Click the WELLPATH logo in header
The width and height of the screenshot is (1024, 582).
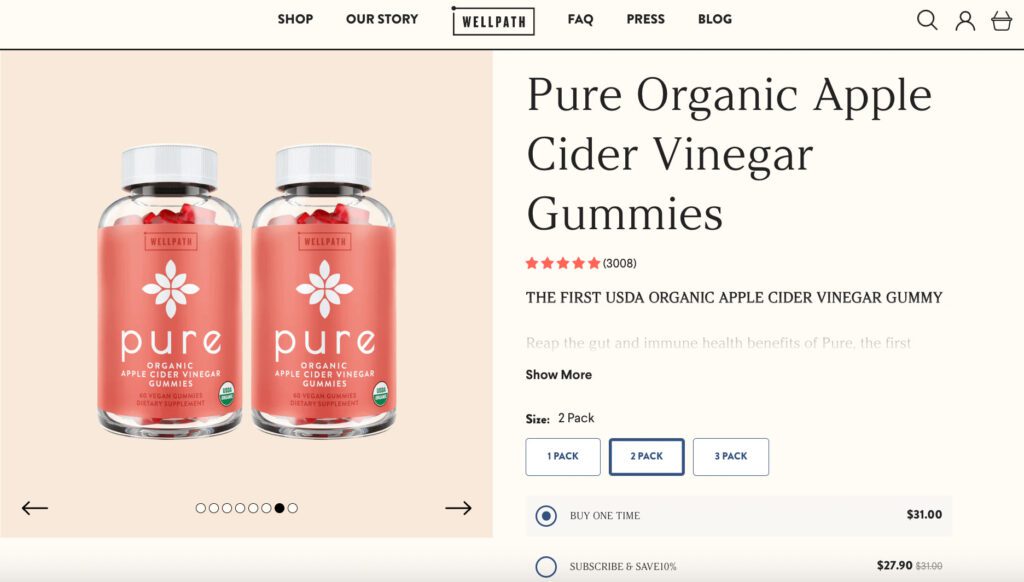[x=493, y=21]
